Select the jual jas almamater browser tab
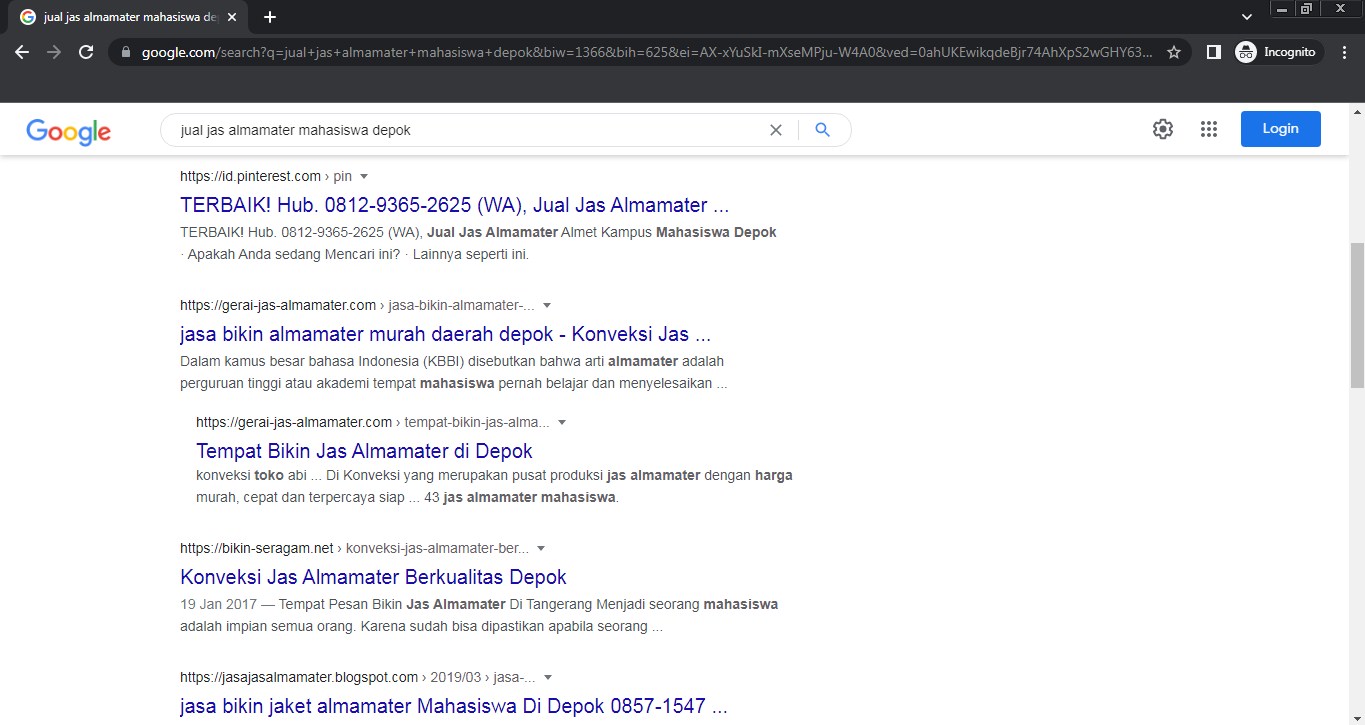Screen dimensions: 1365x725 127,17
